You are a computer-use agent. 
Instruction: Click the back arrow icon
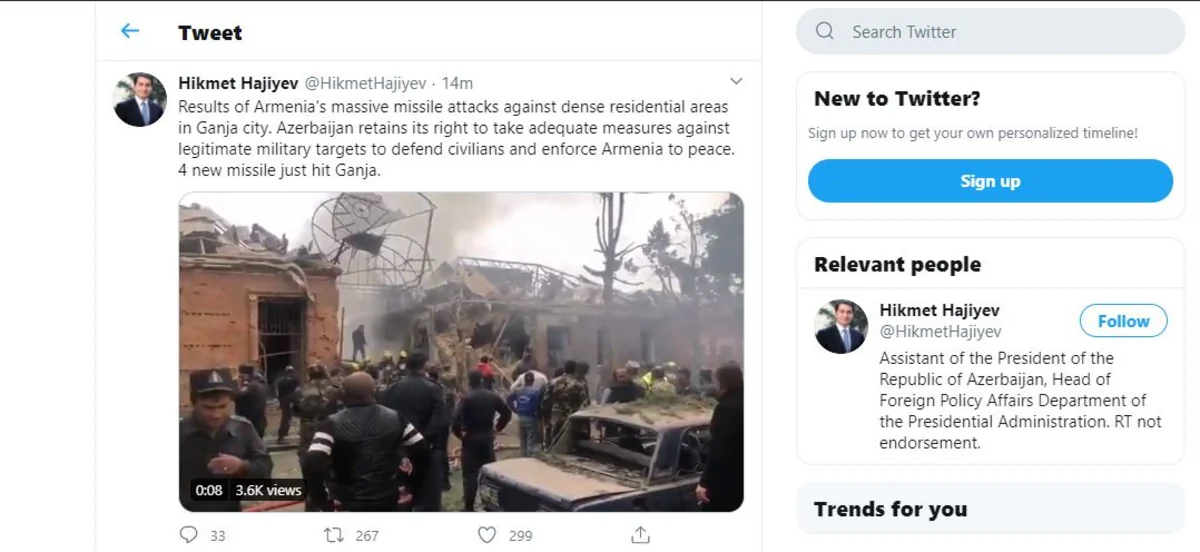pyautogui.click(x=130, y=31)
